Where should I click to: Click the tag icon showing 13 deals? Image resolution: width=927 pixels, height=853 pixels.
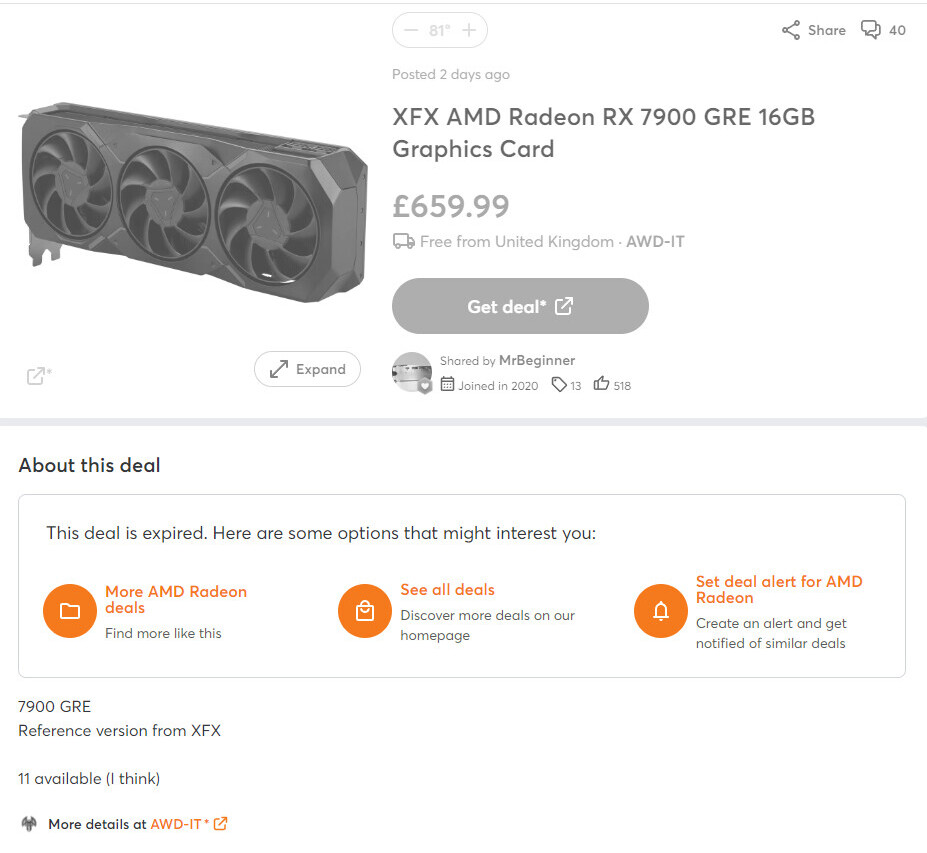pos(559,385)
